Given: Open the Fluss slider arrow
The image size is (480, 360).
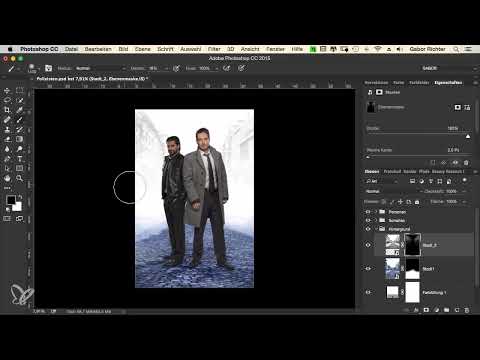Looking at the screenshot, I should [x=216, y=68].
